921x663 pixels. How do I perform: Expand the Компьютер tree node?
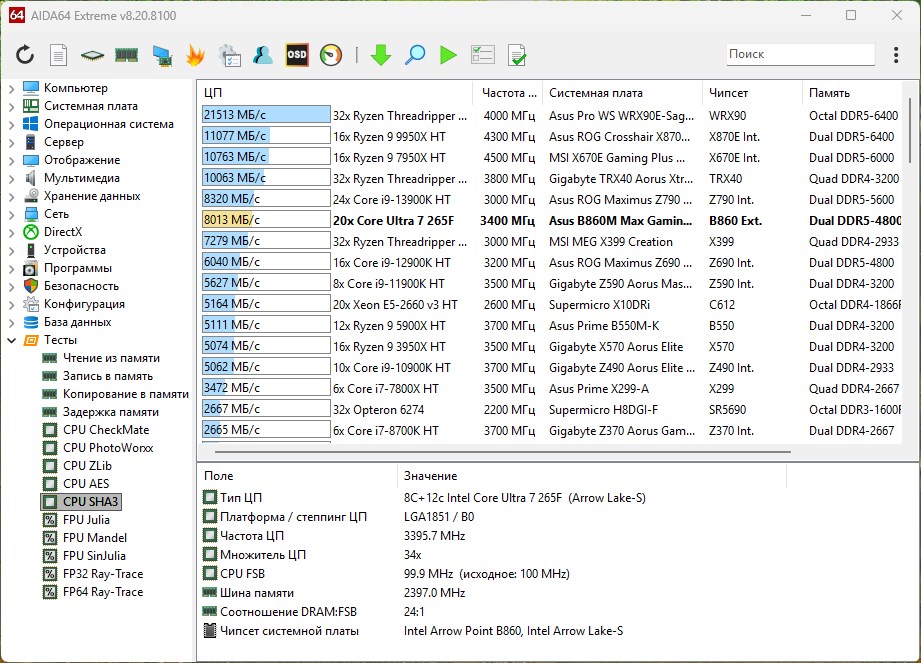(x=12, y=88)
